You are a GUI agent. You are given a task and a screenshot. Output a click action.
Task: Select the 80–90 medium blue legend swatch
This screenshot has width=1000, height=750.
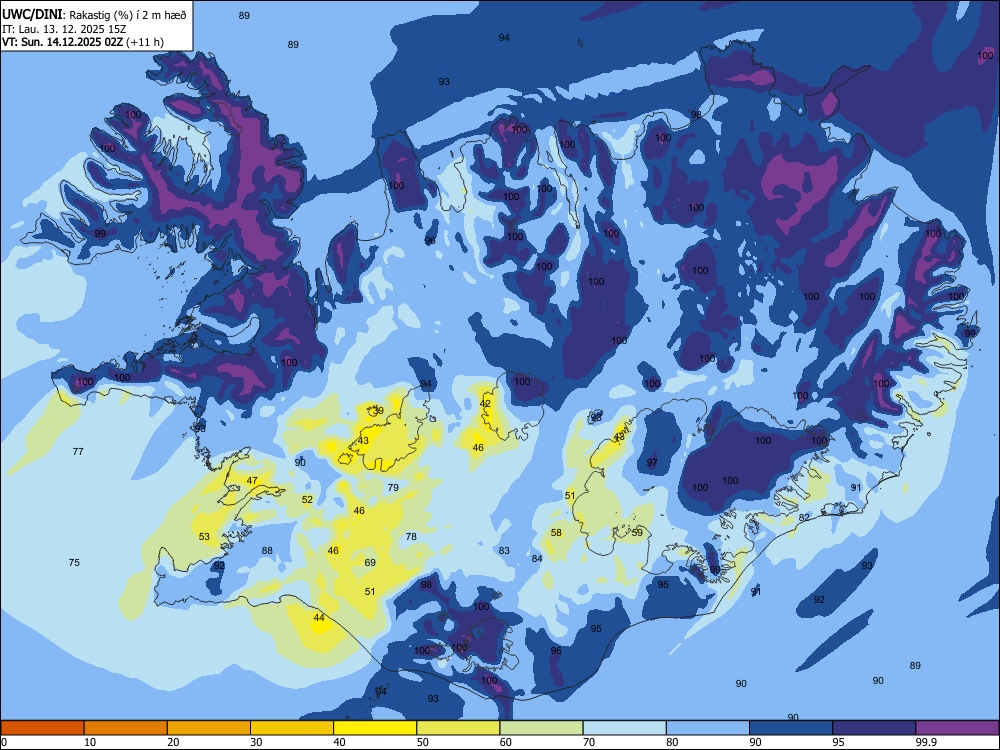tap(708, 728)
